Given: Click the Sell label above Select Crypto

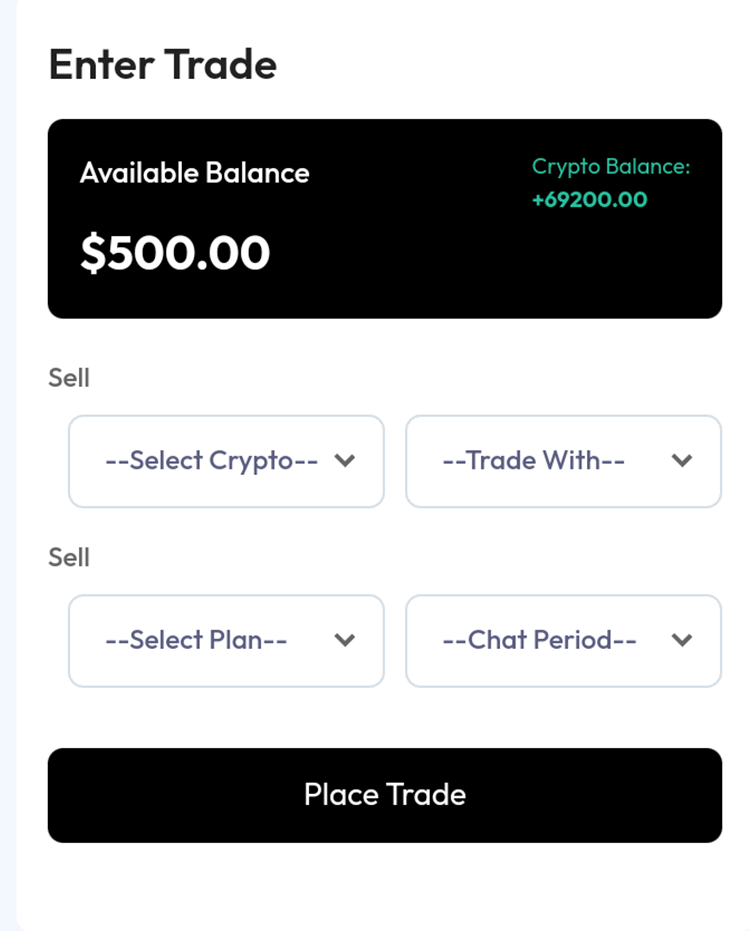Looking at the screenshot, I should [69, 378].
